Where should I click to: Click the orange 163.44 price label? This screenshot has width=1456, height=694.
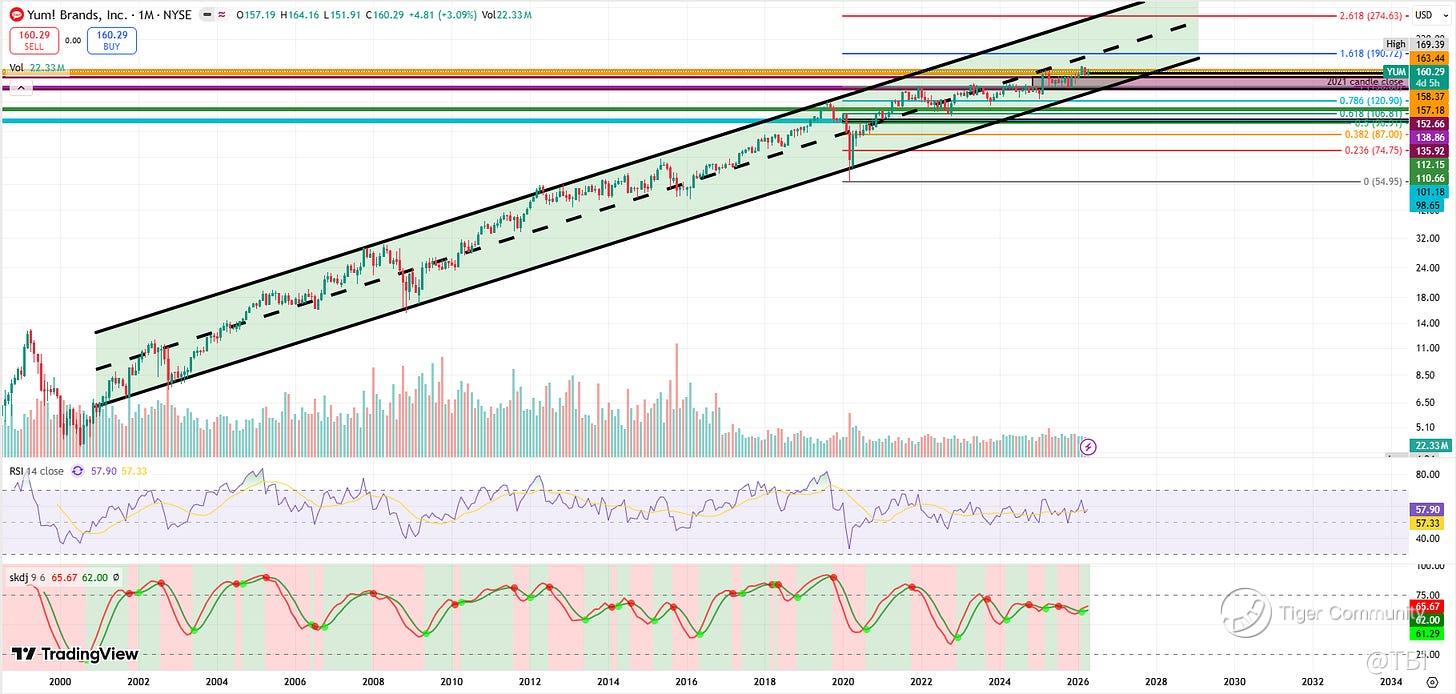click(1429, 58)
